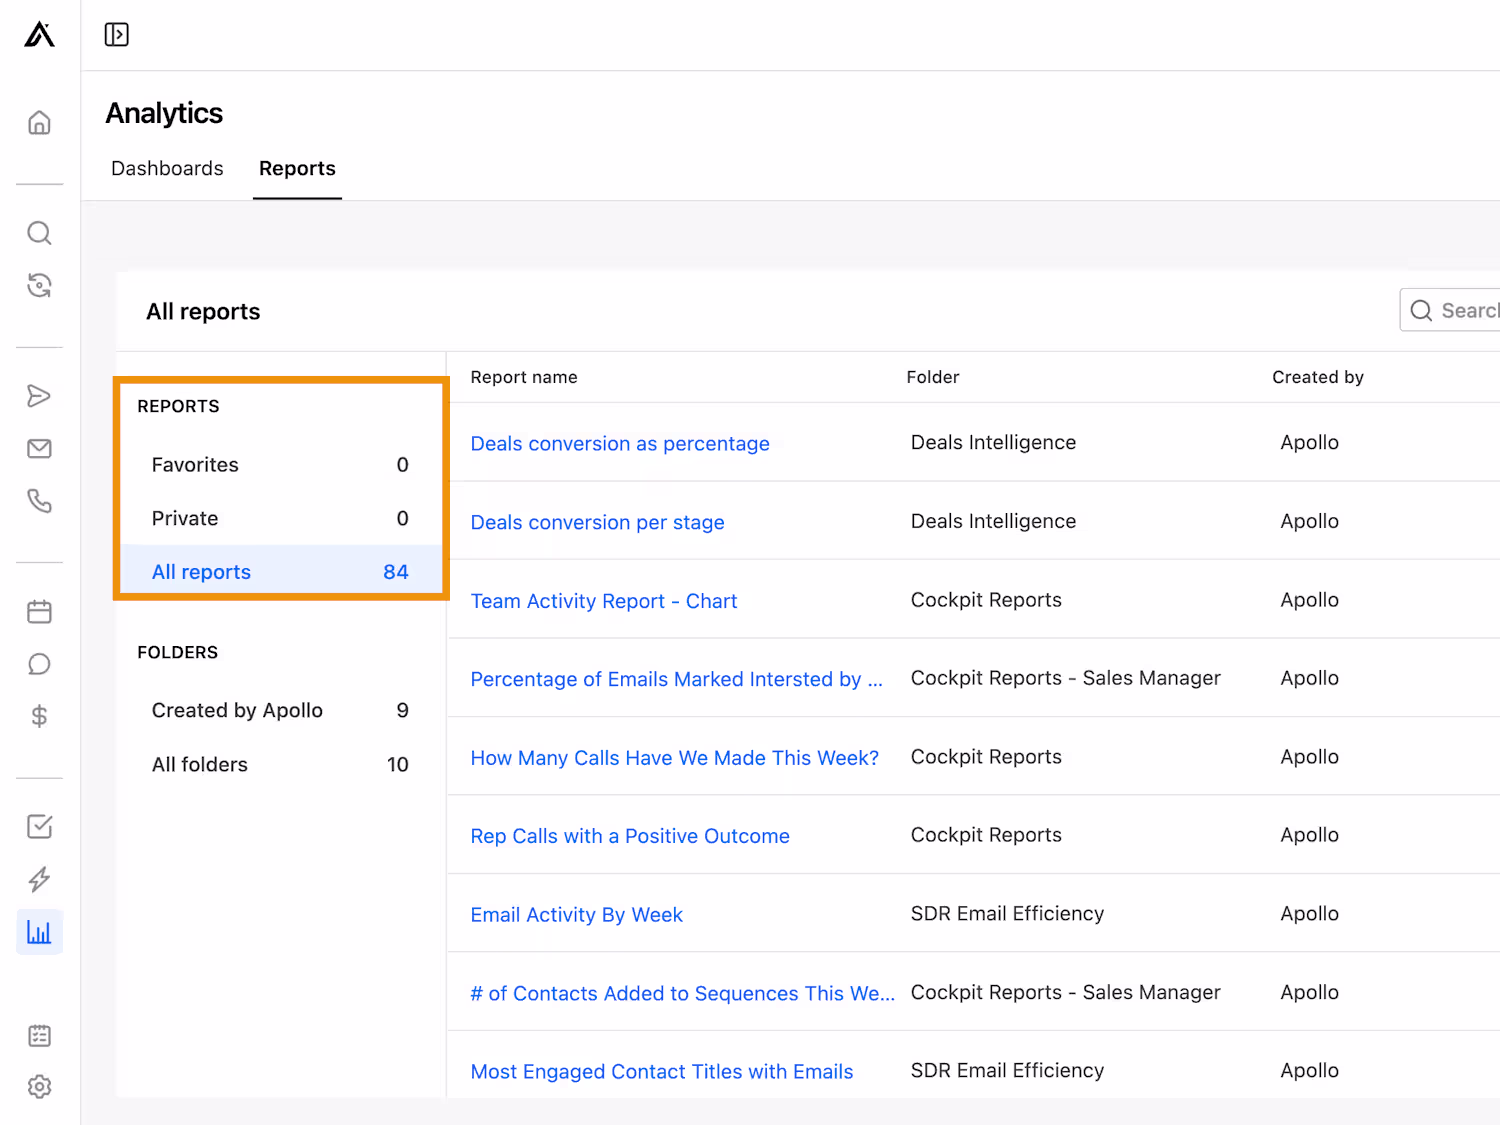1500x1125 pixels.
Task: Open Tasks checkmark icon
Action: coord(39,827)
